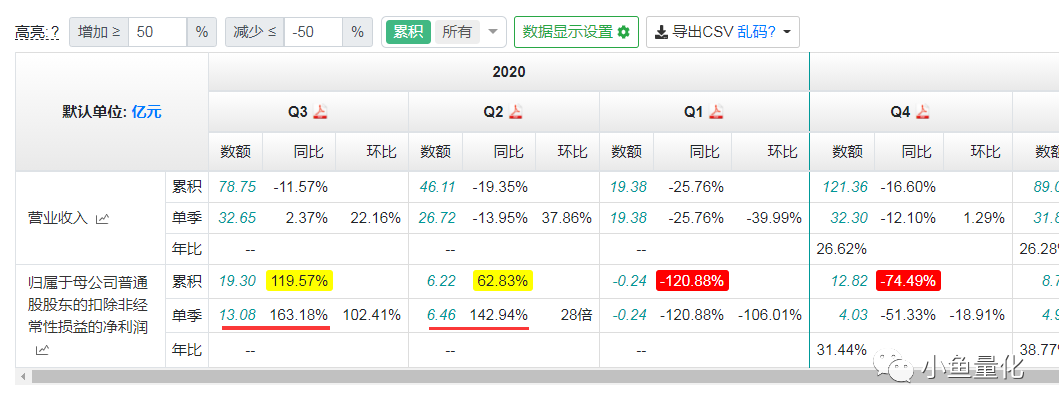Viewport: 1059px width, 414px height.
Task: Expand the 导出CSV dropdown caret
Action: click(x=787, y=32)
